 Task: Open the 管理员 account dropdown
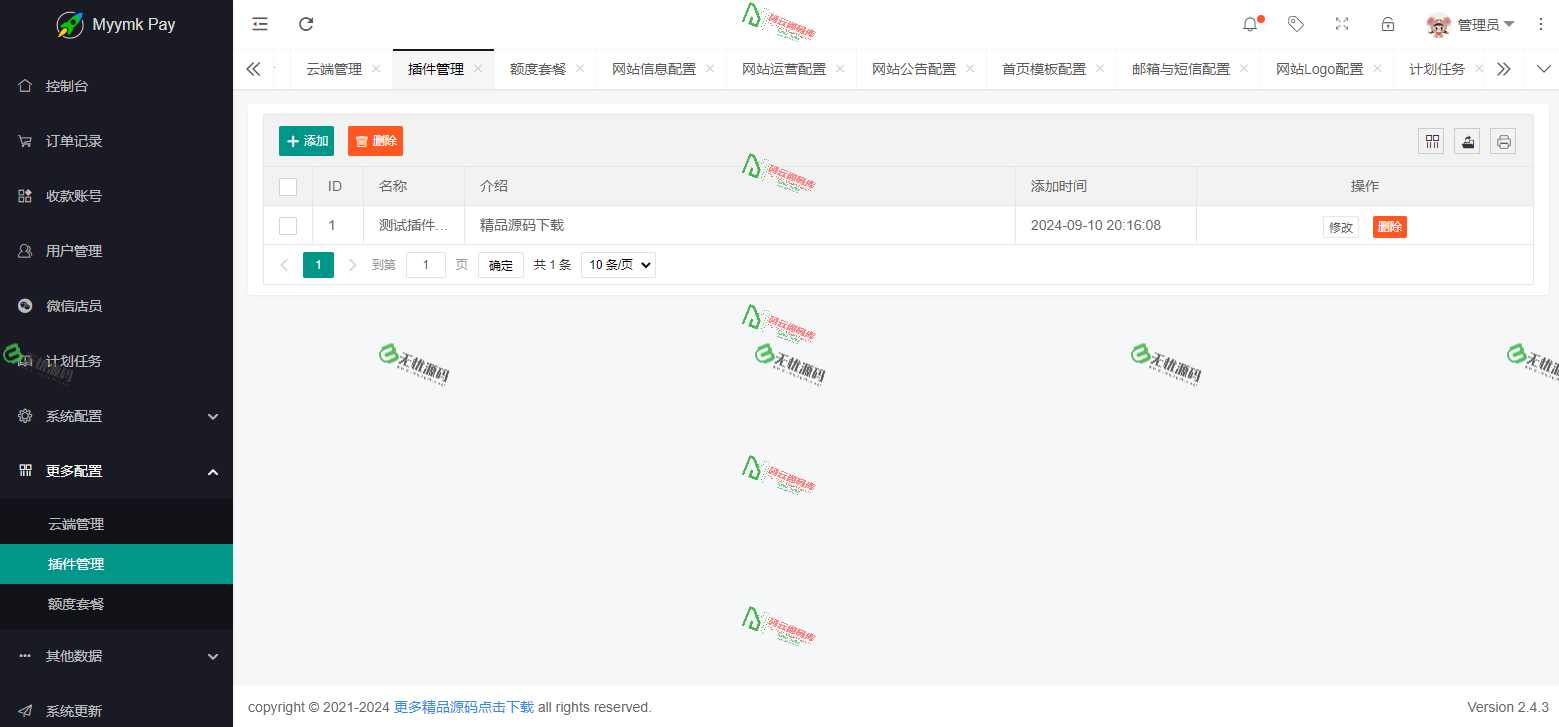click(x=1480, y=23)
